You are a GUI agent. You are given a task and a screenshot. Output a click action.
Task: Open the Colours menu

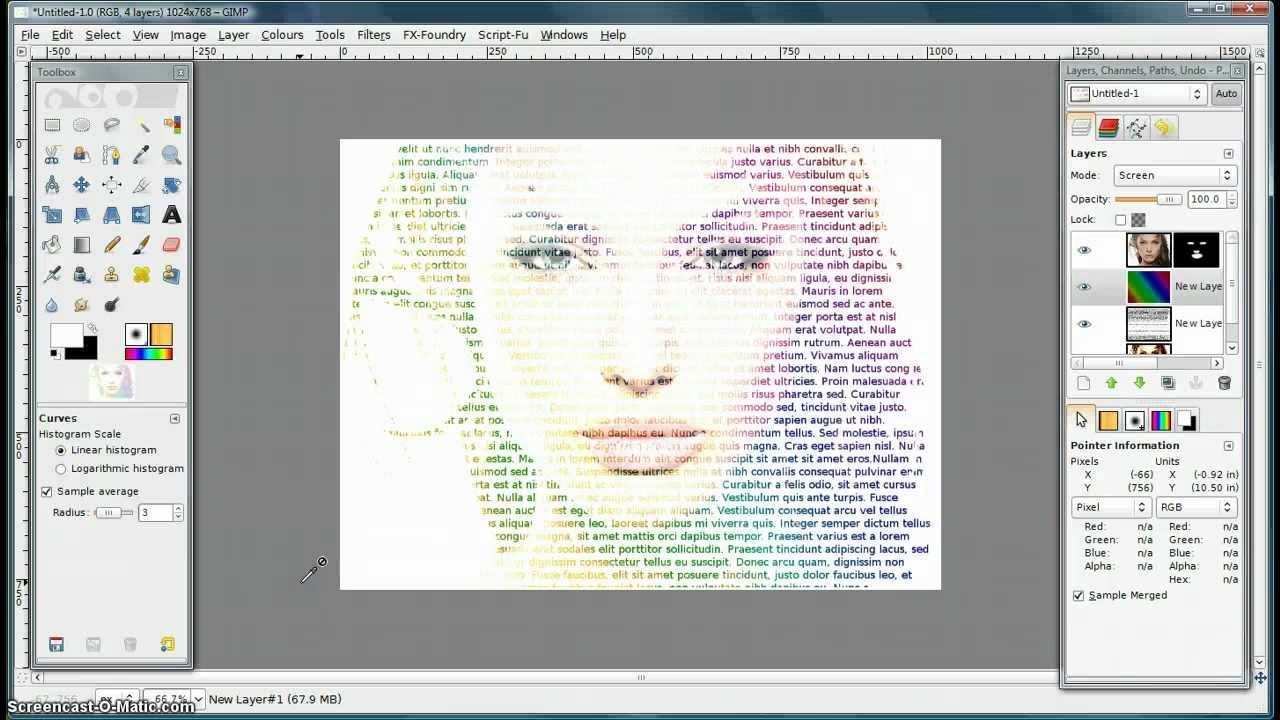tap(282, 34)
